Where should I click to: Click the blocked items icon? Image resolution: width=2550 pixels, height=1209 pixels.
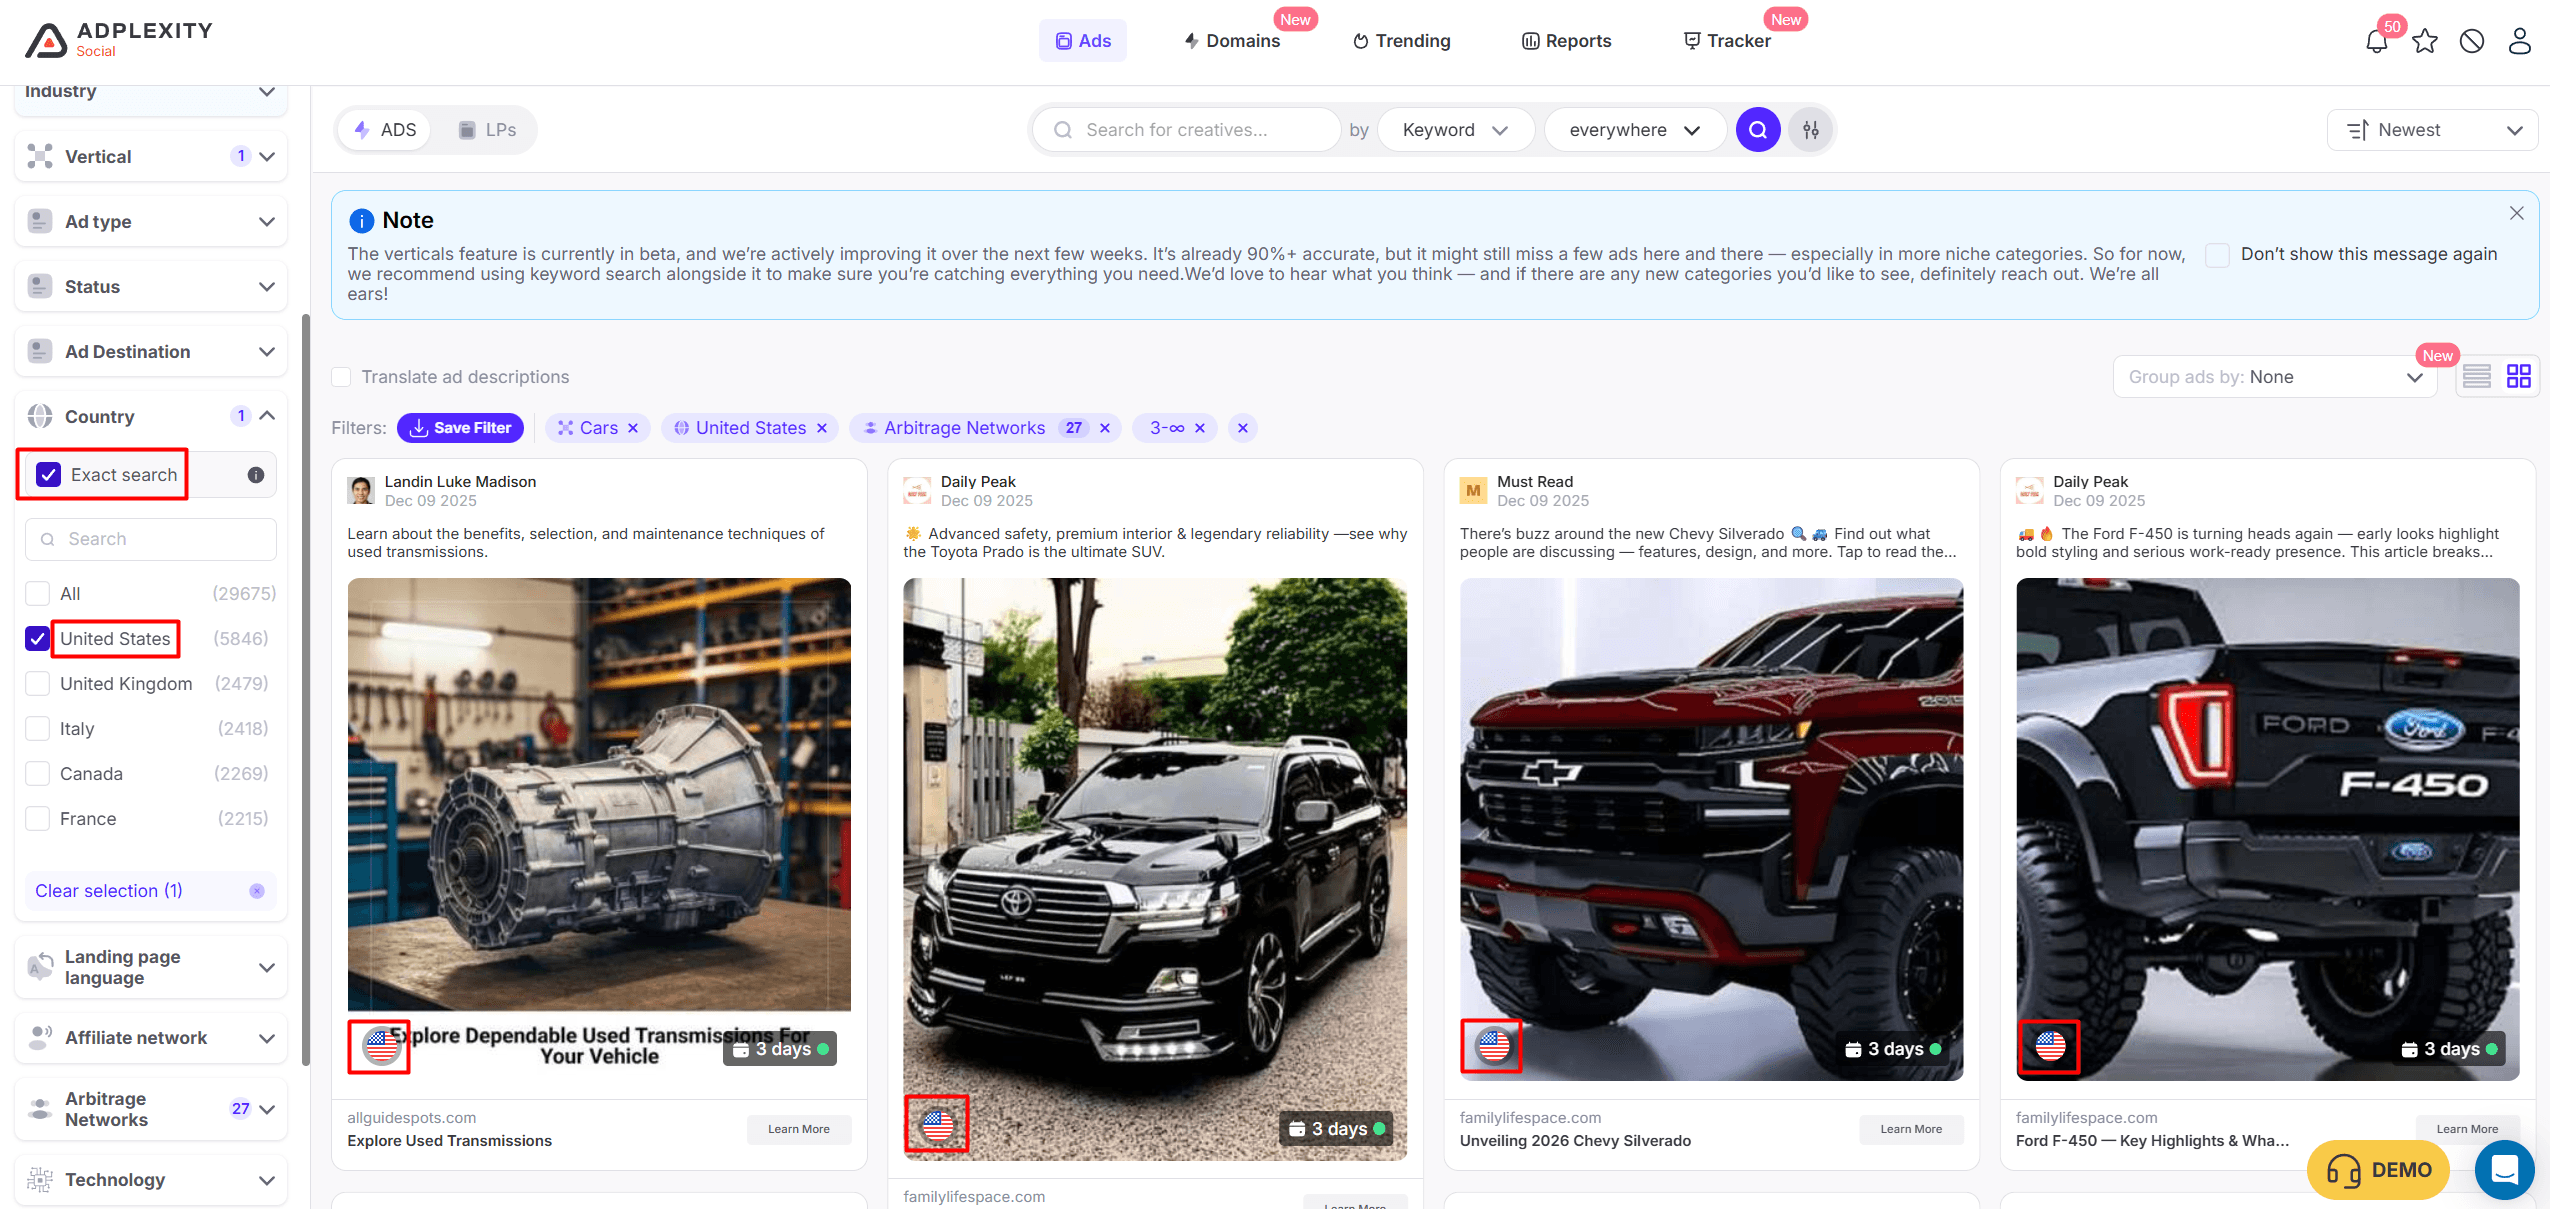2472,42
